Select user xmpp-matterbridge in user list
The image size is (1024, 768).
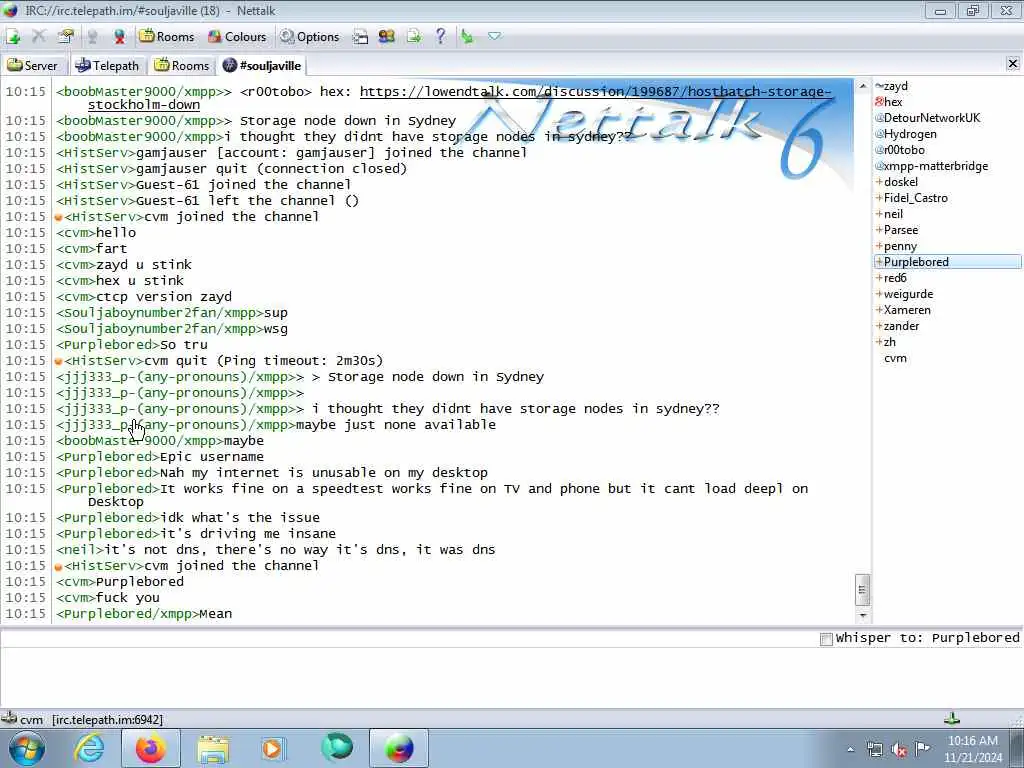click(x=935, y=166)
